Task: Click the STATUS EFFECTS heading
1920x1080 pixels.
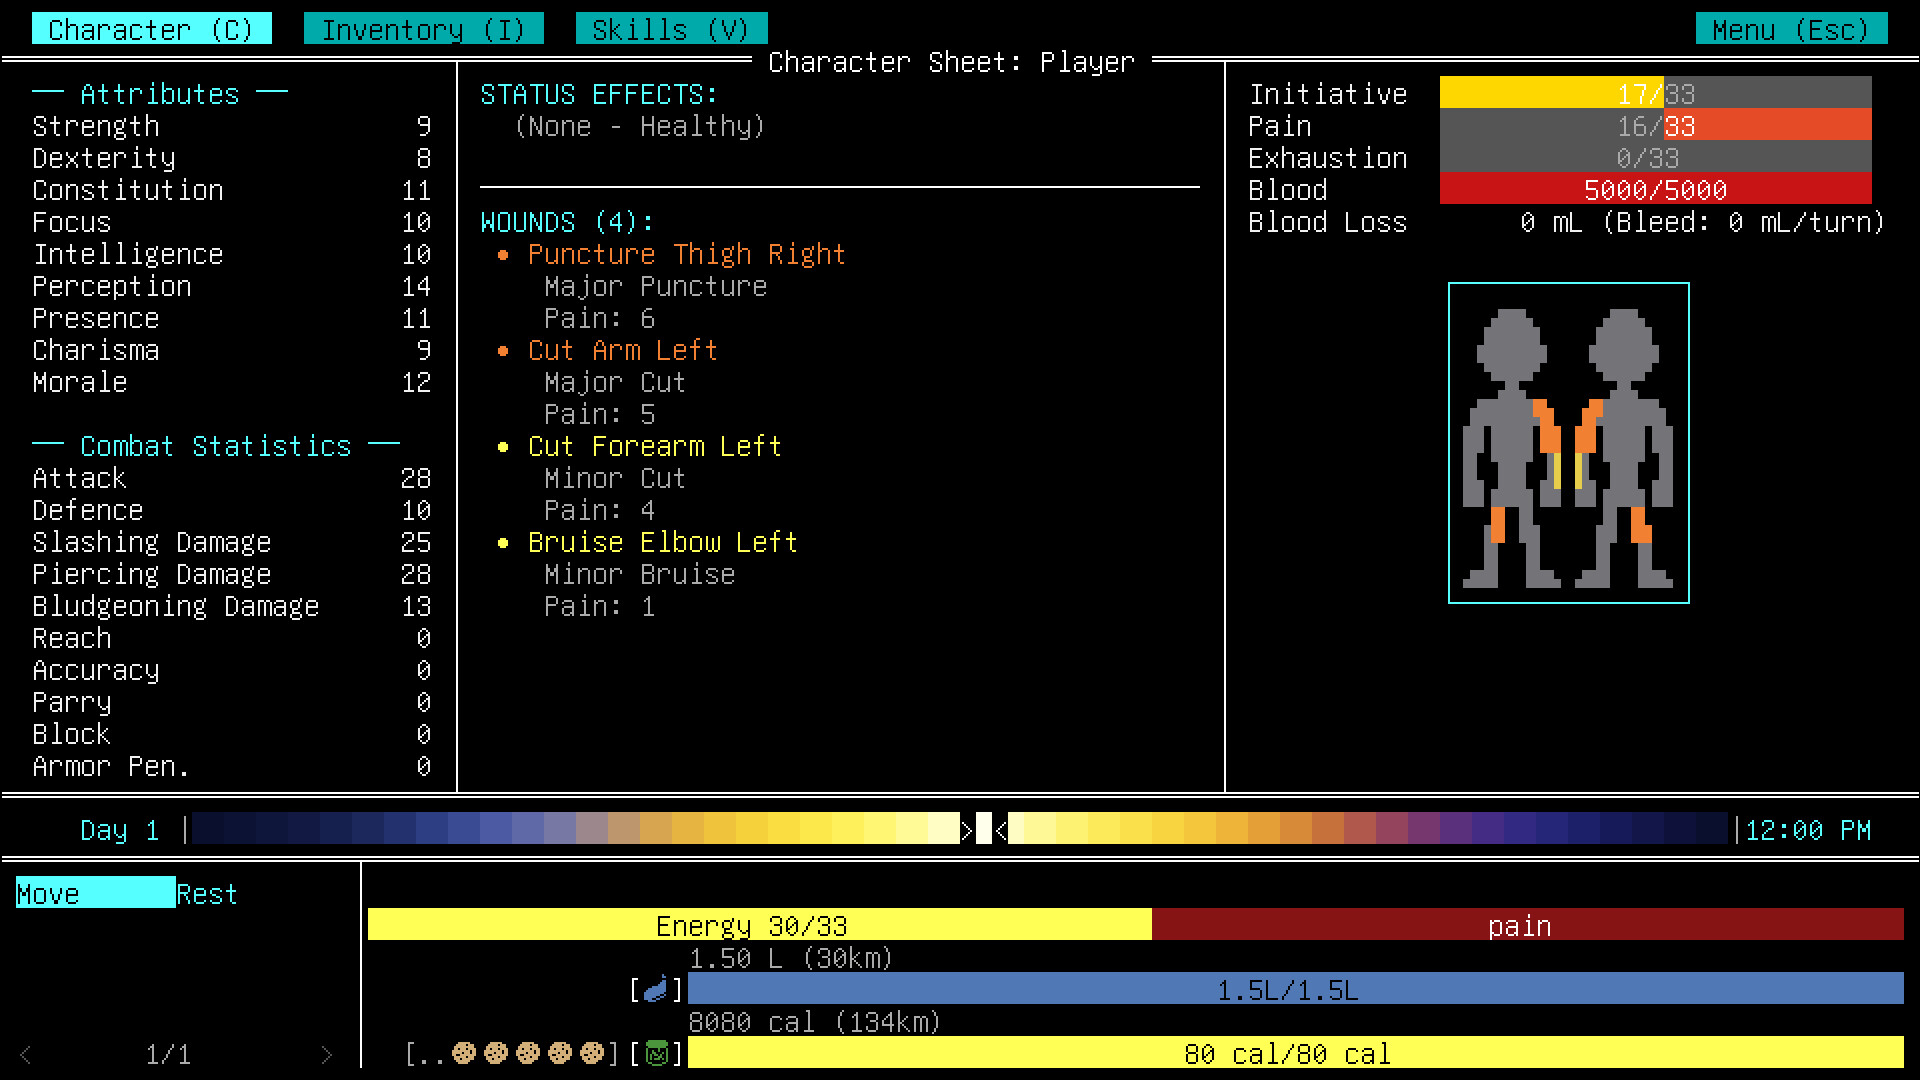Action: (599, 94)
